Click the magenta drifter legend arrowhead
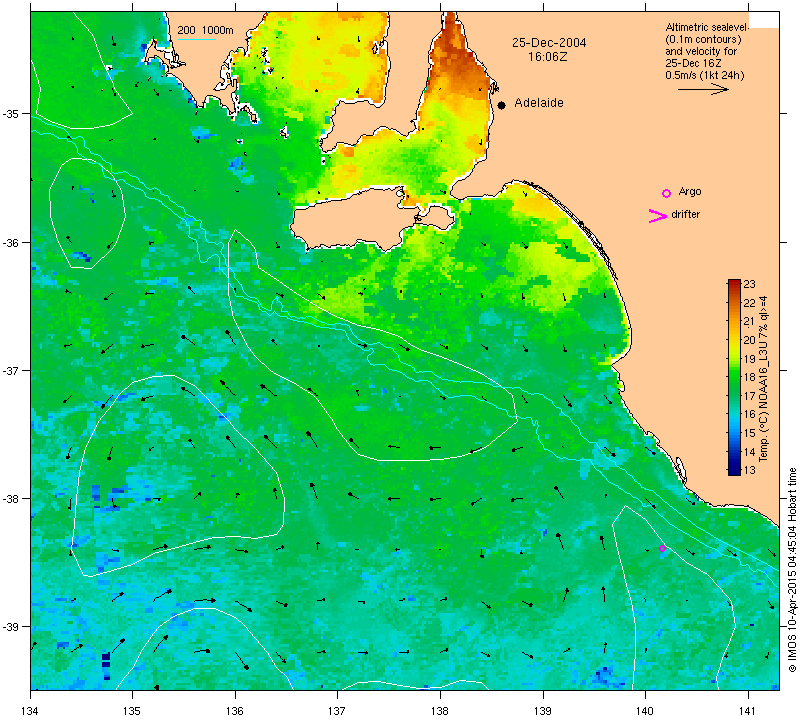 coord(658,216)
